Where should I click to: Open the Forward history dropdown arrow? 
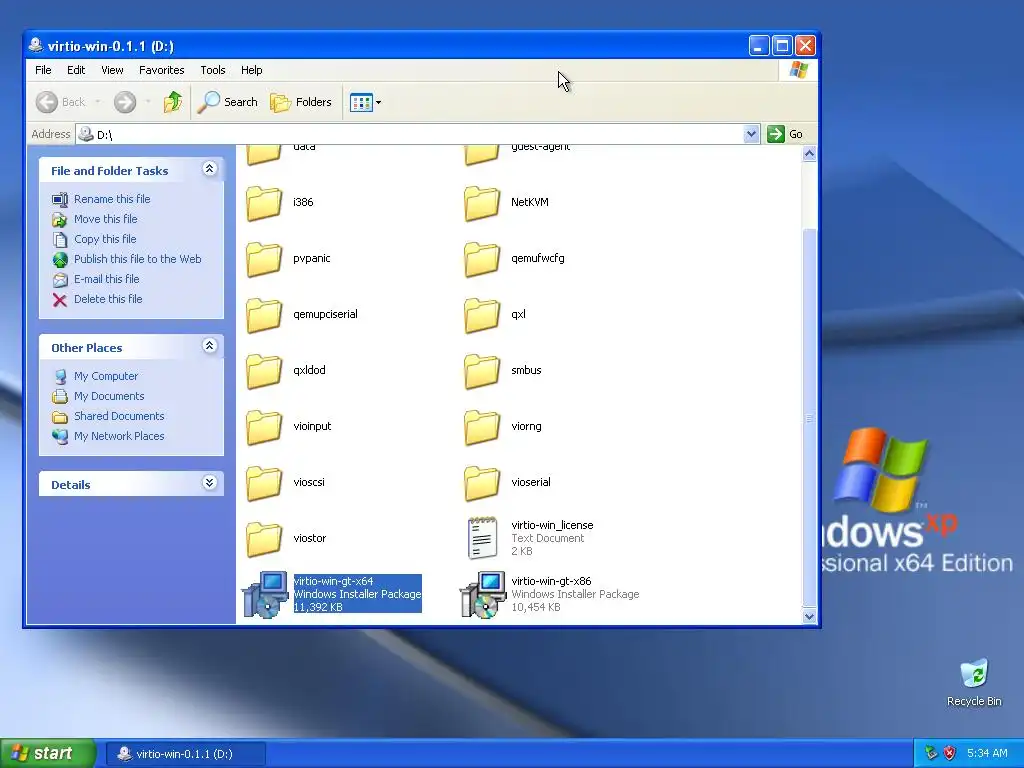point(148,102)
